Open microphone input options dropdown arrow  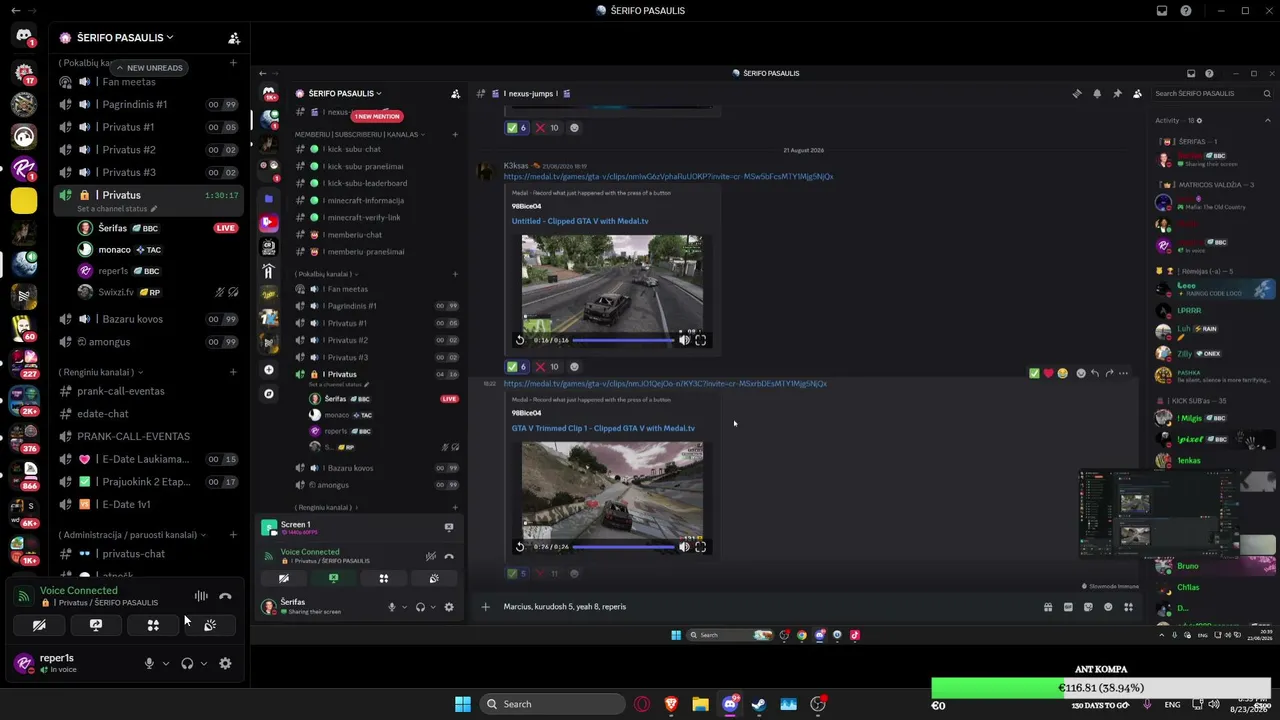point(166,663)
